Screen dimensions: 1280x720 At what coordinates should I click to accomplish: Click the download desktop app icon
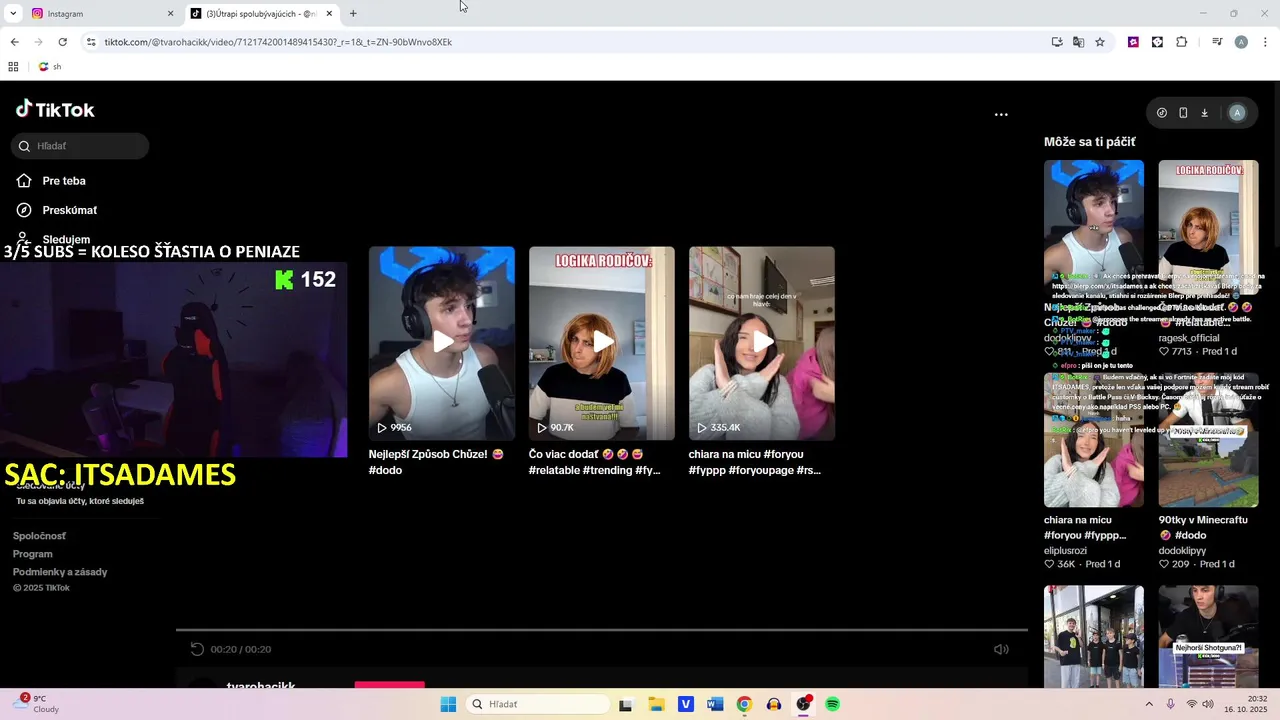(x=1204, y=113)
